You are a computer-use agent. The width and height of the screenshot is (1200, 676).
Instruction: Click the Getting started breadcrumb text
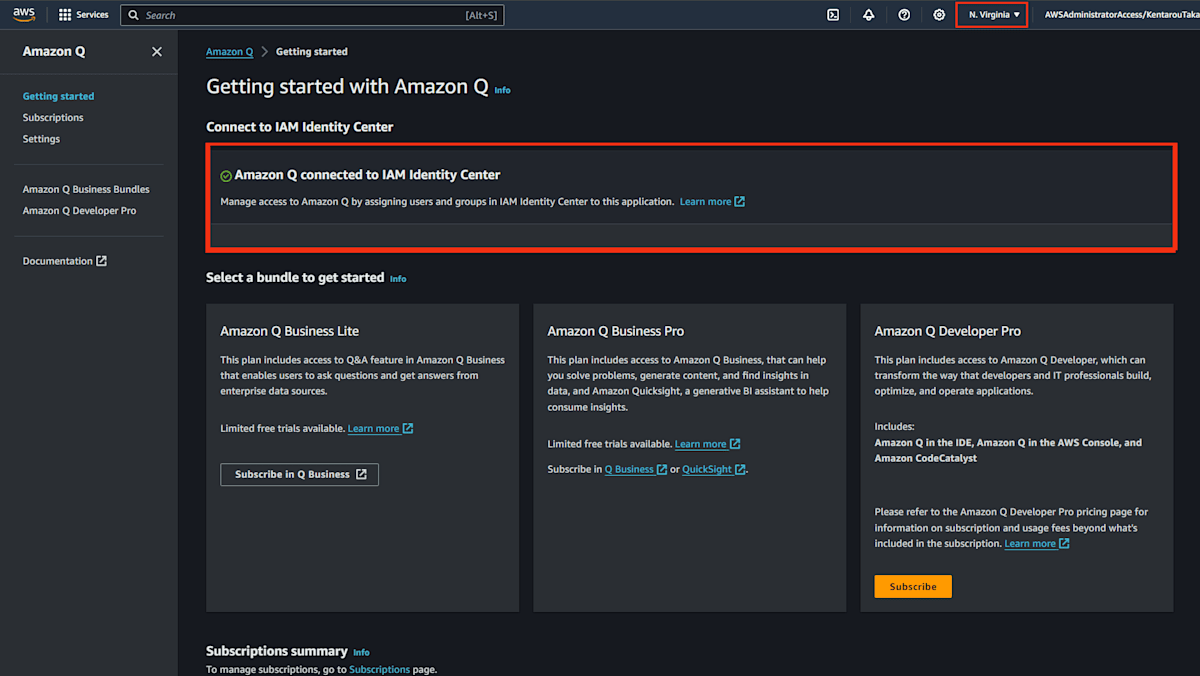[x=312, y=52]
